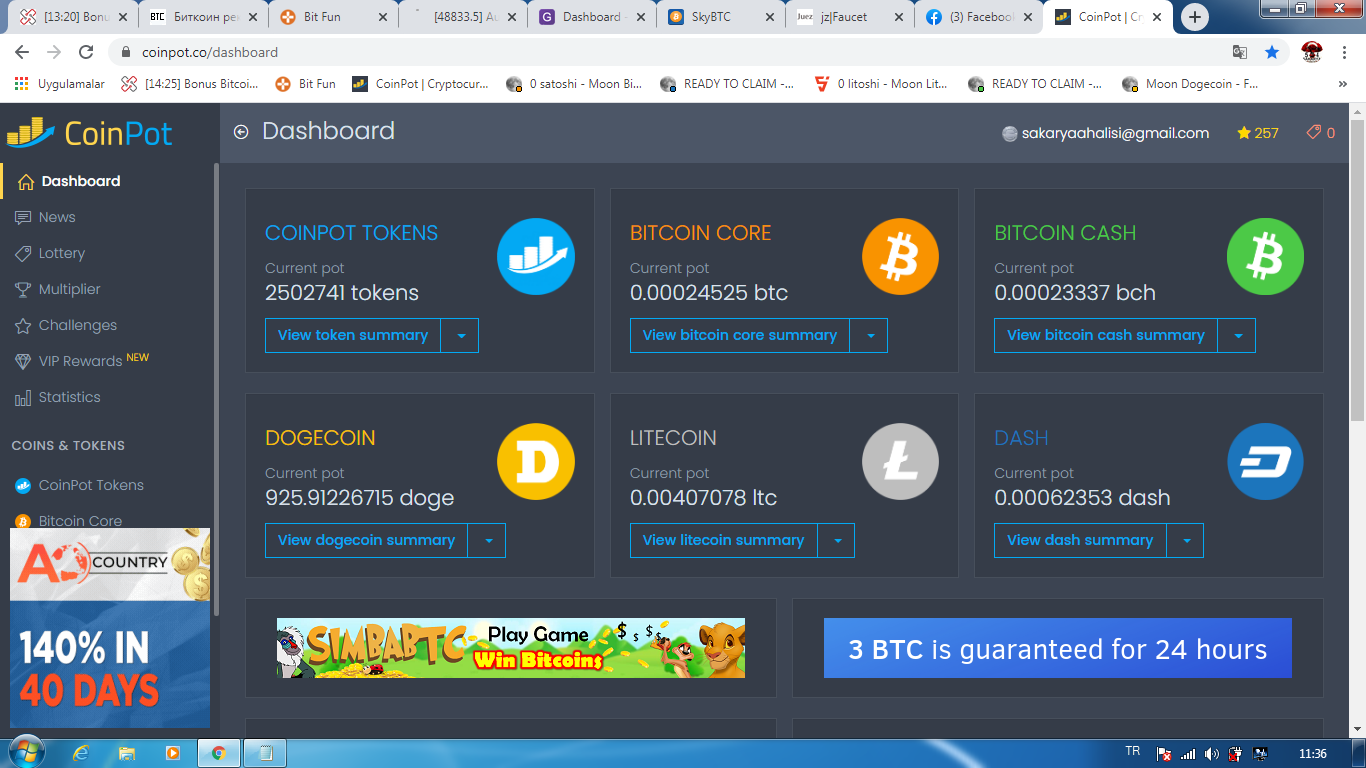The width and height of the screenshot is (1366, 768).
Task: Click the sakaryaahalisi@gmail.com account link
Action: click(1115, 133)
